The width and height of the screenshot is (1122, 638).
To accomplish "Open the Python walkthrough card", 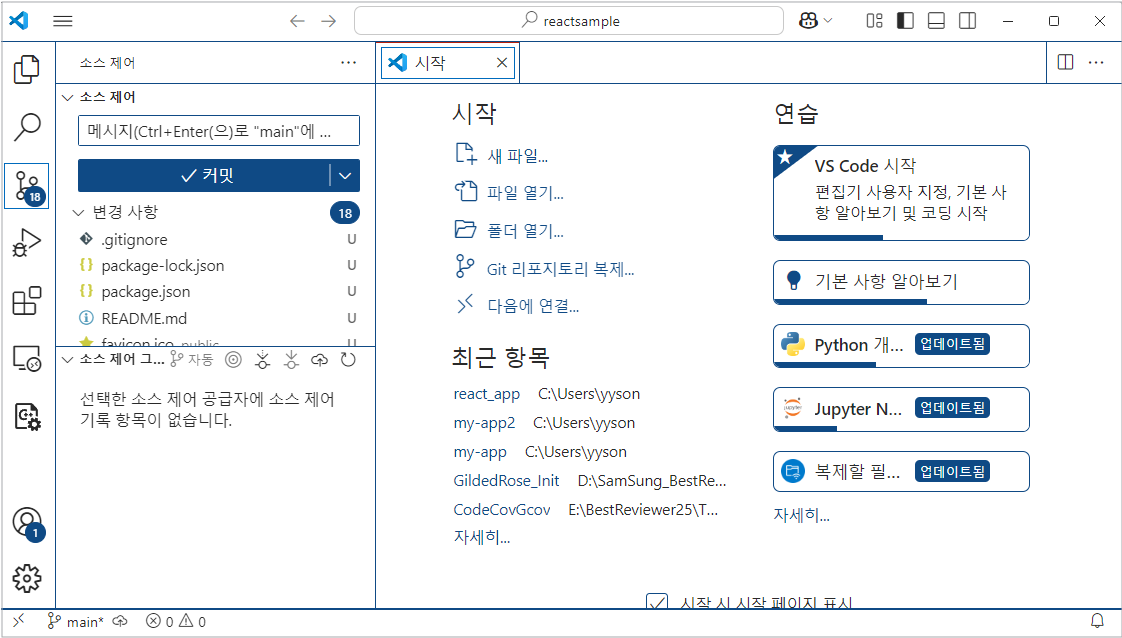I will [x=901, y=345].
